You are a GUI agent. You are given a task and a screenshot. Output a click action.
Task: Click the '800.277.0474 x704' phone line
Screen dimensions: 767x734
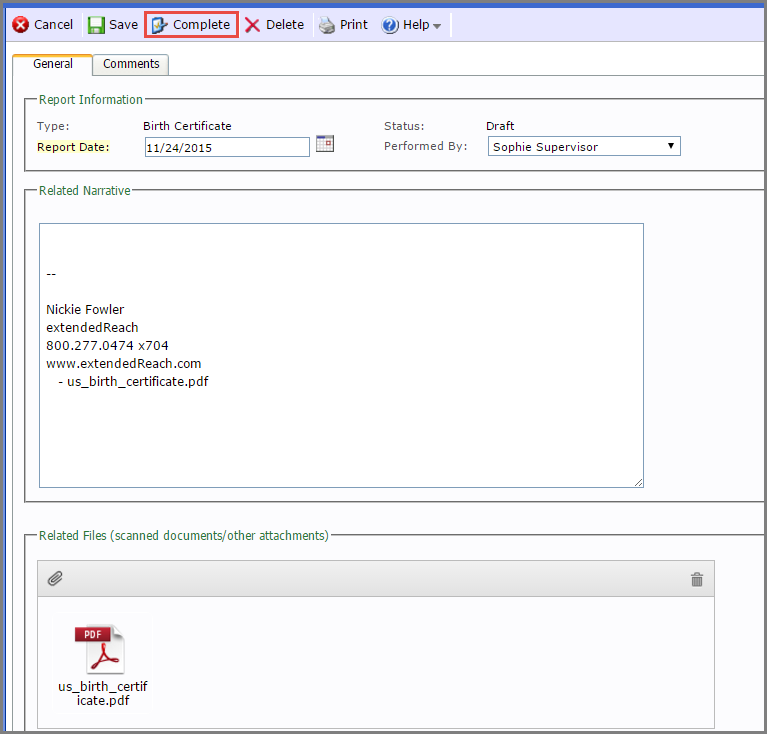pos(107,346)
